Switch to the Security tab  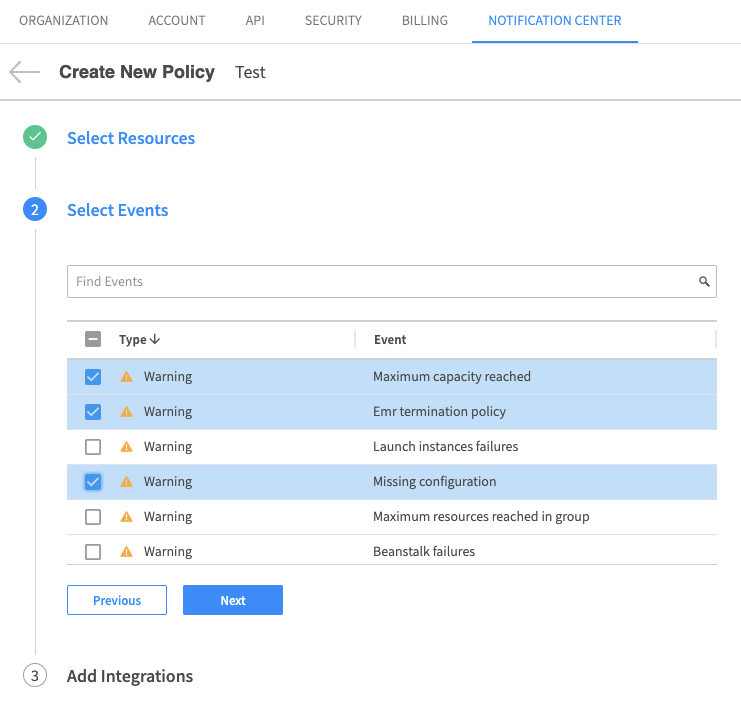click(x=333, y=20)
